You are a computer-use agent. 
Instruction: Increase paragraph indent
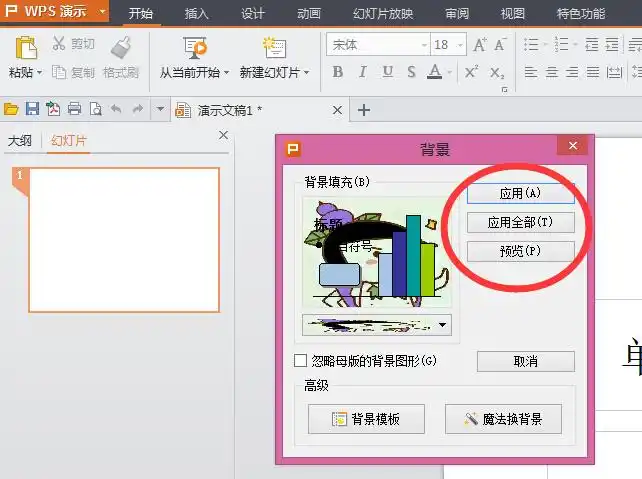612,44
